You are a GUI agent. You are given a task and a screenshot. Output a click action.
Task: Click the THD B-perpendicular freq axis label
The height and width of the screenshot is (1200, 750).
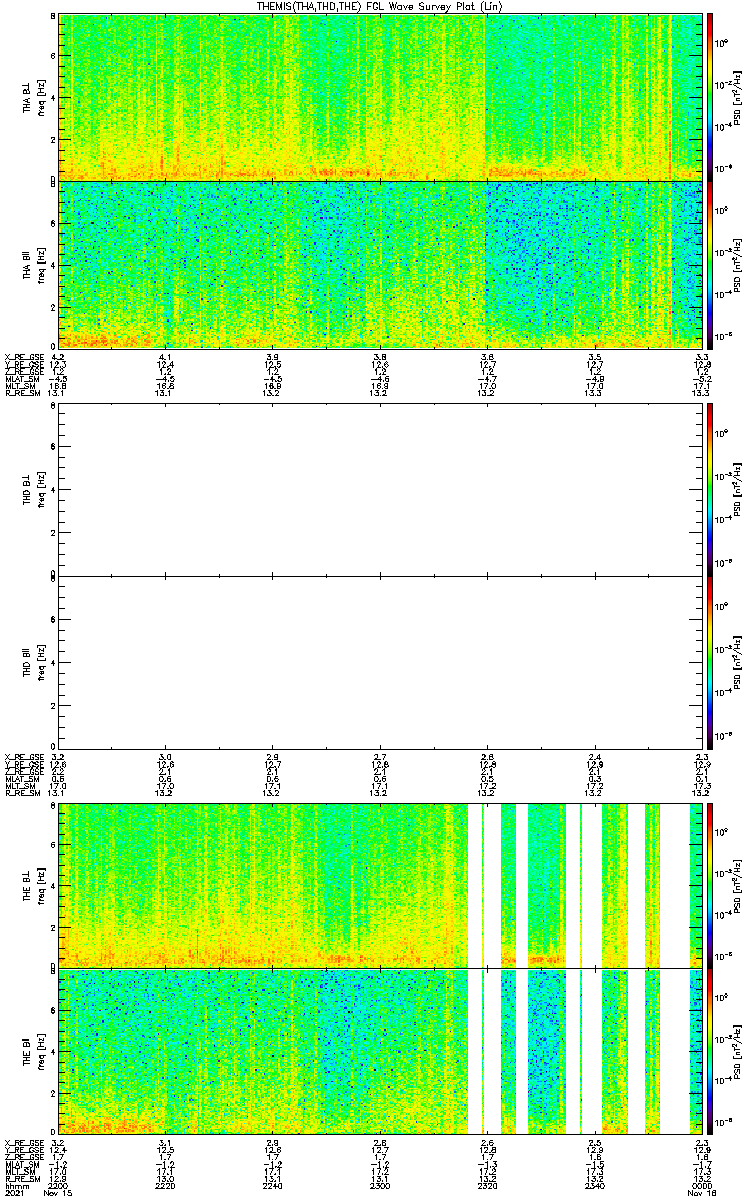click(41, 491)
